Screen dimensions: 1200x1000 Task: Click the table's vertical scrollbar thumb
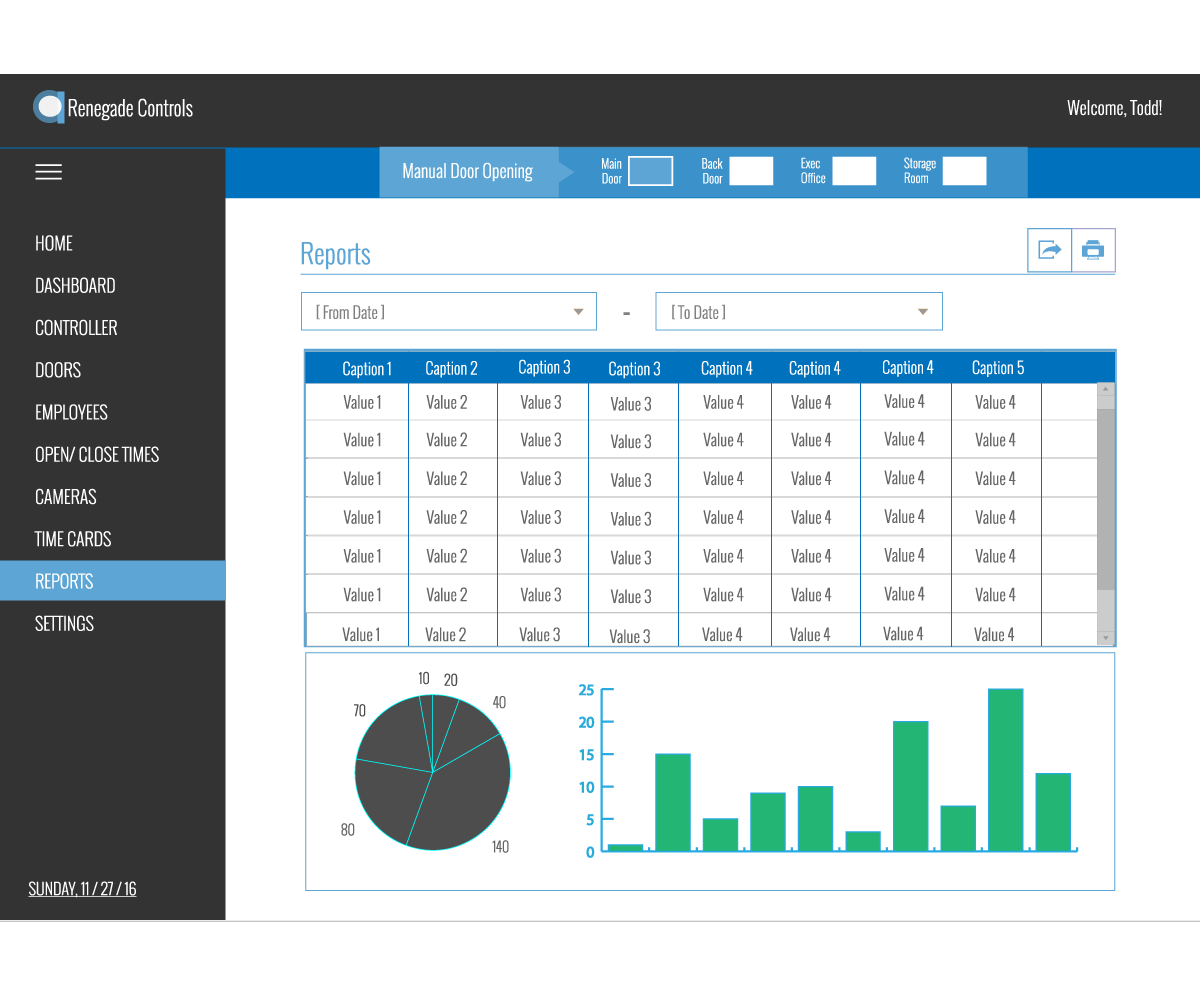point(1105,497)
